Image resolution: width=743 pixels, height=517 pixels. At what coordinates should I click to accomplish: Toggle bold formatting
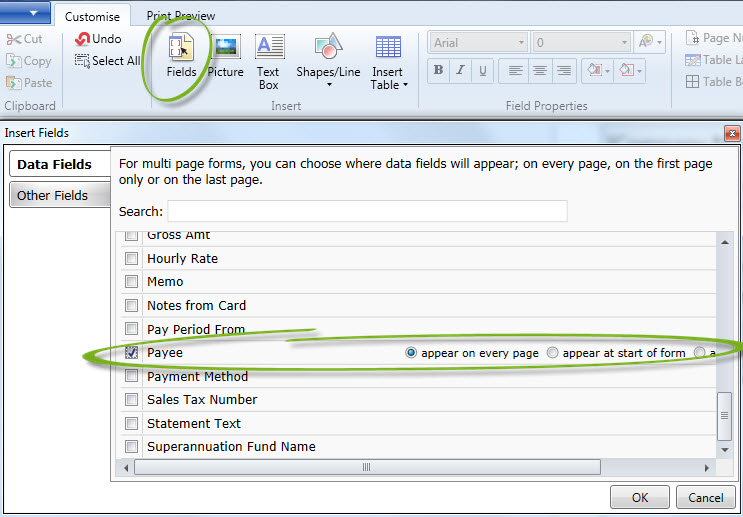click(x=438, y=71)
